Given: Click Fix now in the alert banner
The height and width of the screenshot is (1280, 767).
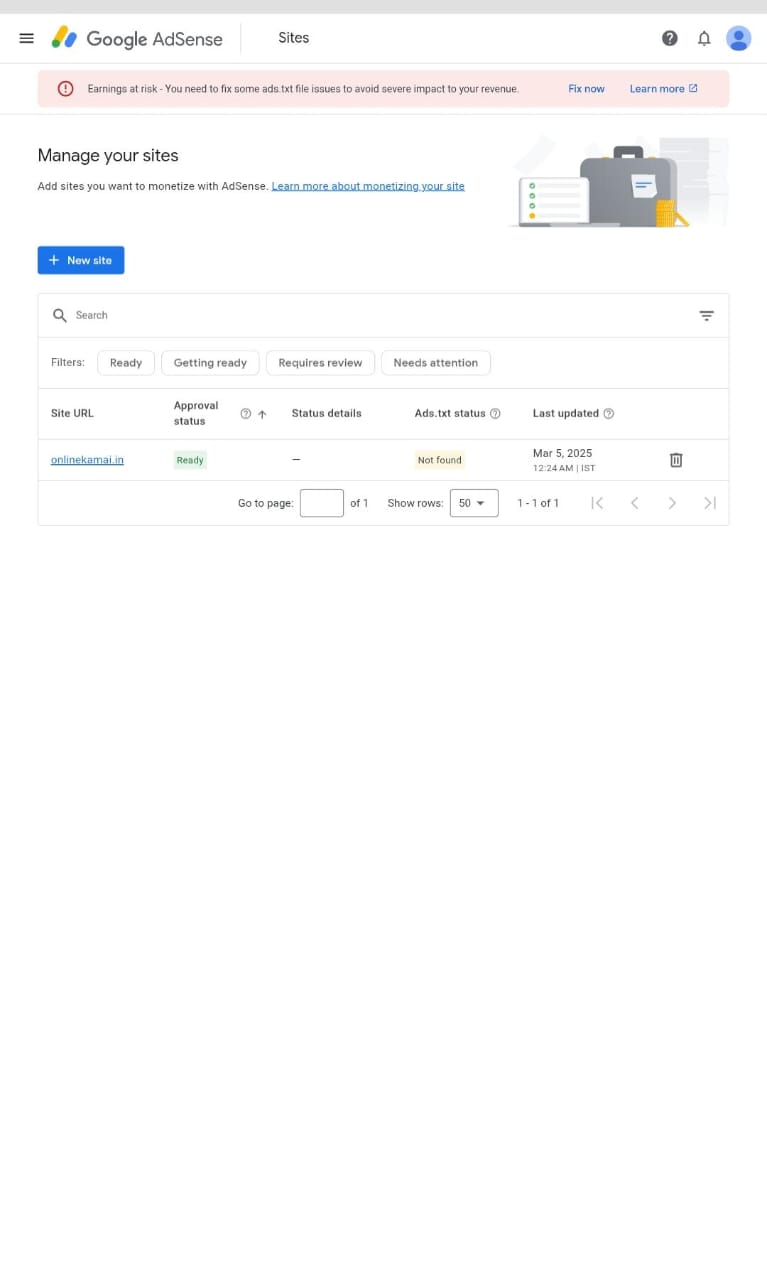Looking at the screenshot, I should coord(586,89).
